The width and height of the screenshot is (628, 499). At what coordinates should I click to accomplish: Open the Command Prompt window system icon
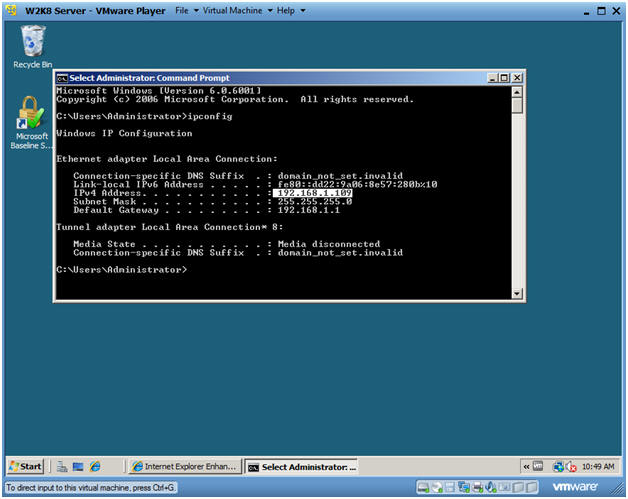62,78
